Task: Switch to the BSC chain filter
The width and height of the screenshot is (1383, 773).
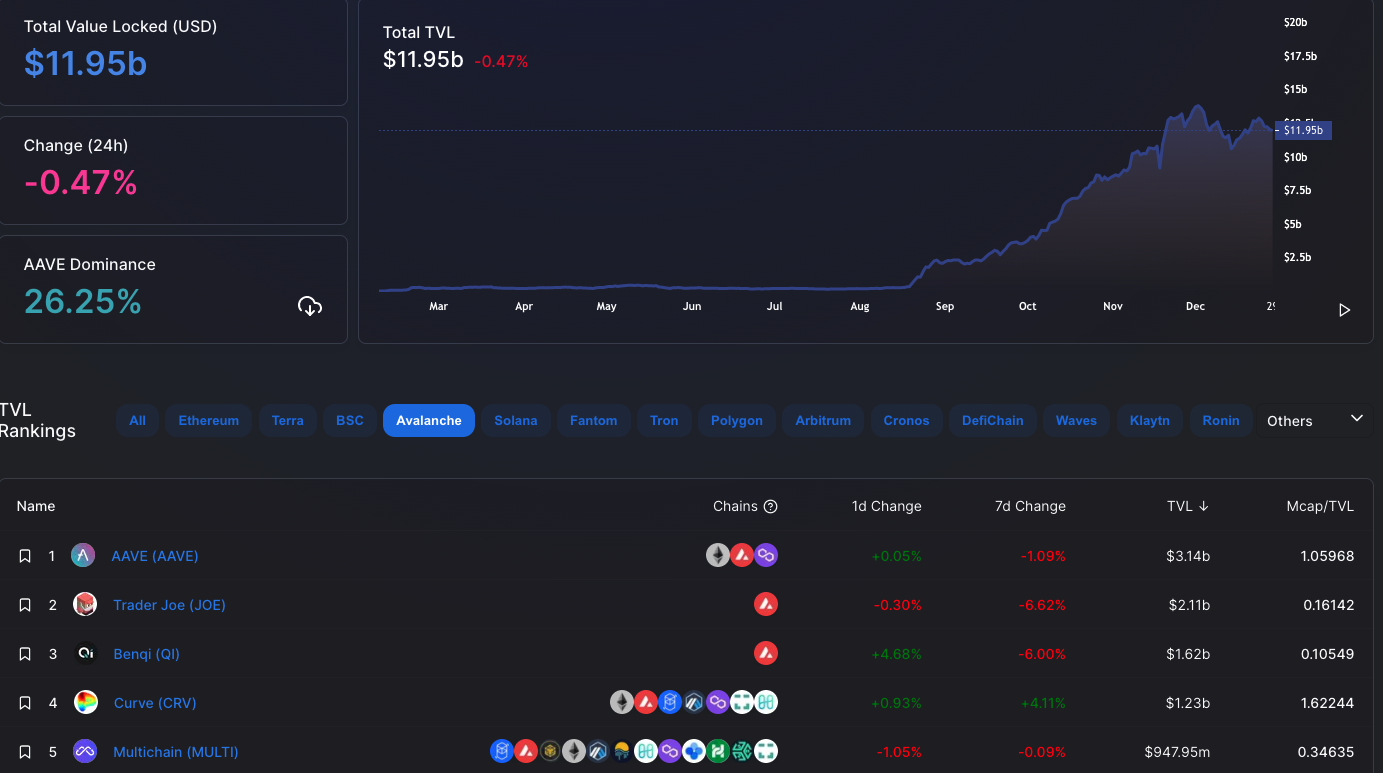Action: pos(350,421)
